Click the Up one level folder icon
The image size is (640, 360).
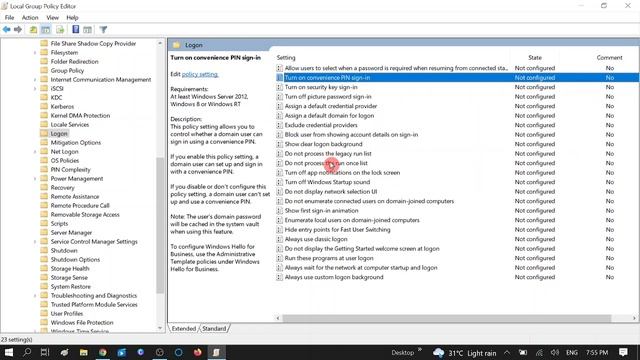click(33, 29)
